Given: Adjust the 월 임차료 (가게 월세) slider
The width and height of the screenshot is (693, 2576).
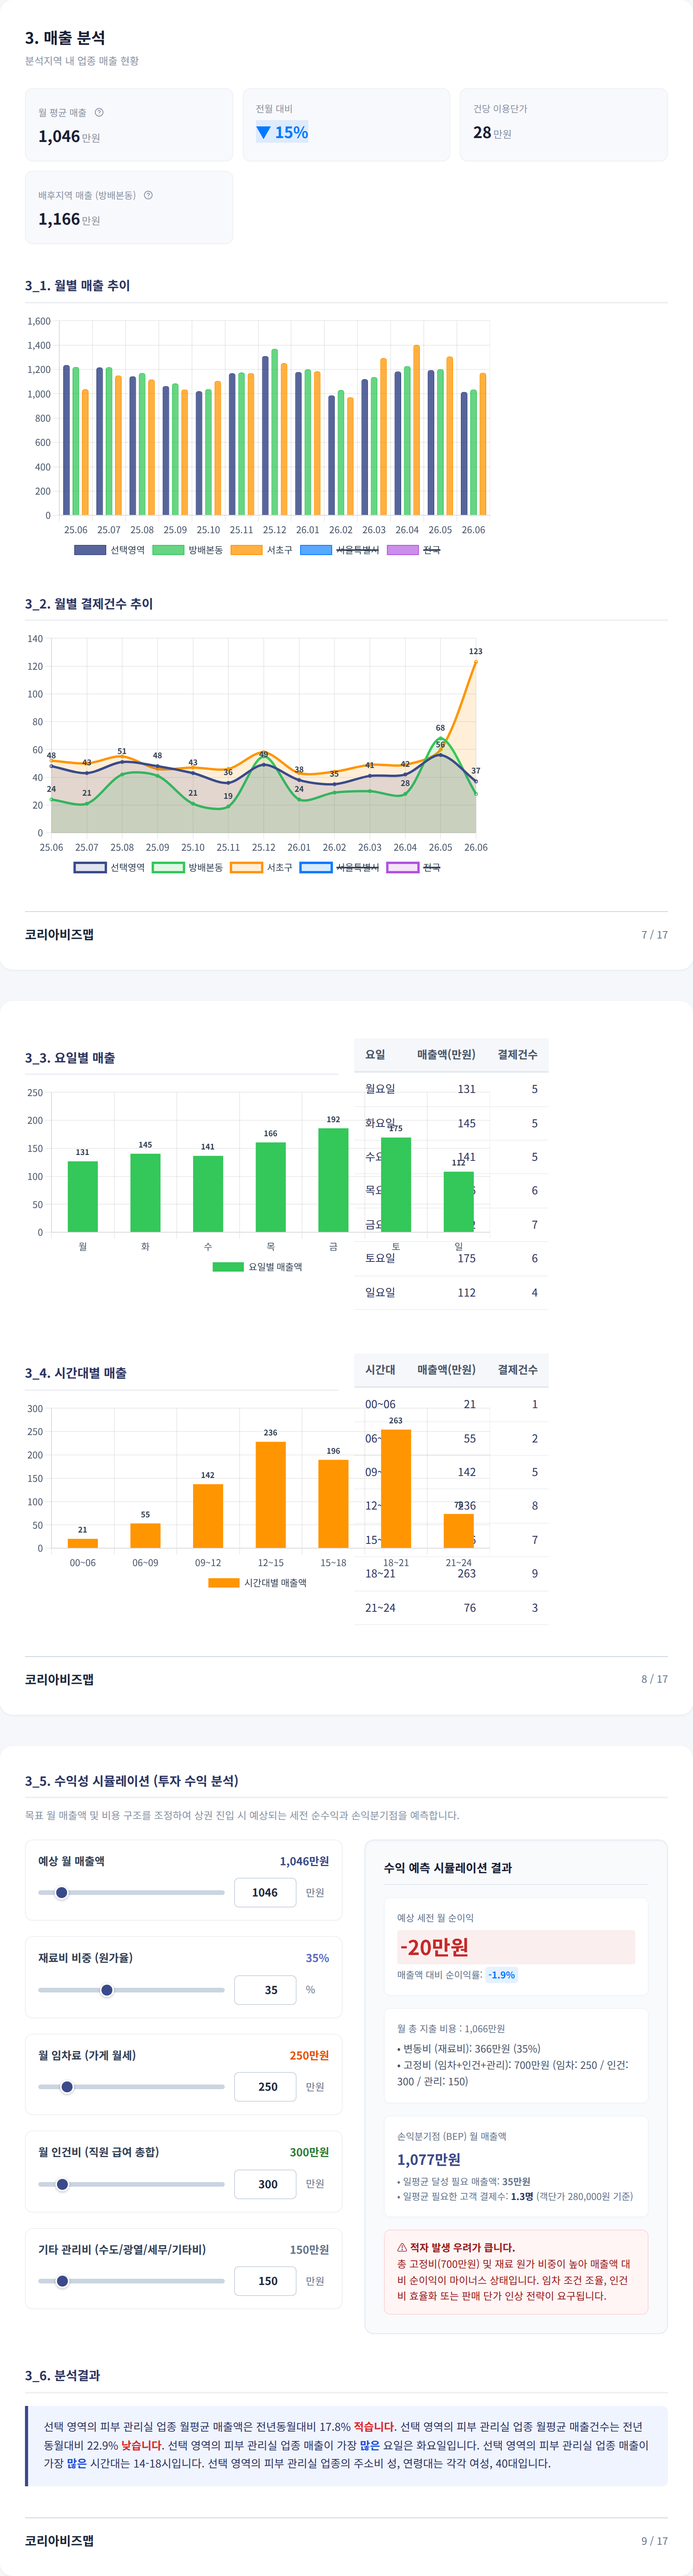Looking at the screenshot, I should click(x=131, y=2087).
